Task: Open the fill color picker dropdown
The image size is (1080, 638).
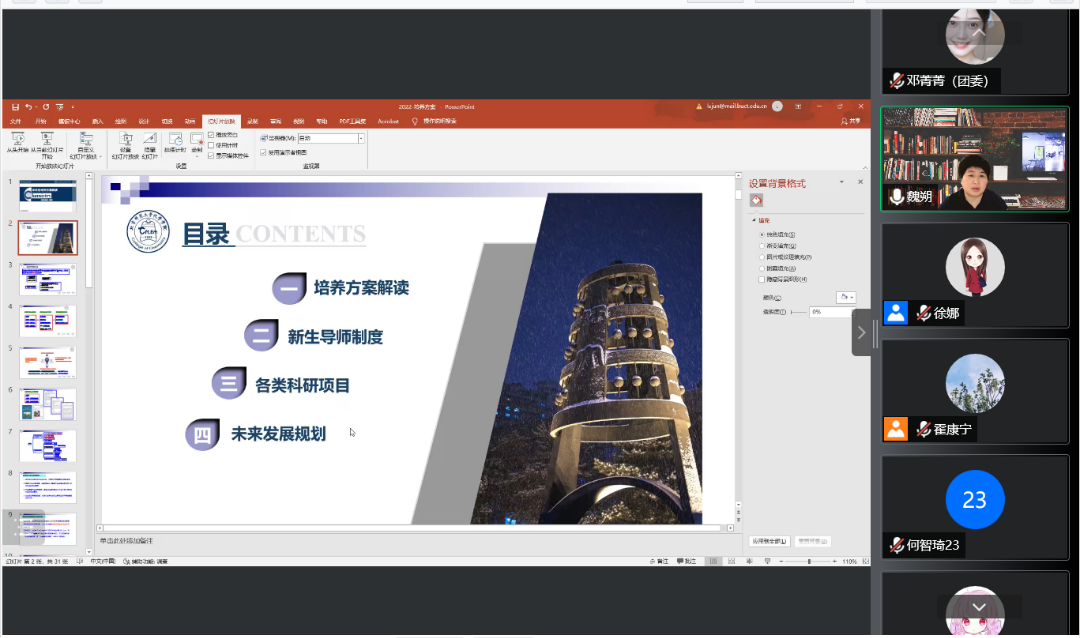Action: pos(846,297)
